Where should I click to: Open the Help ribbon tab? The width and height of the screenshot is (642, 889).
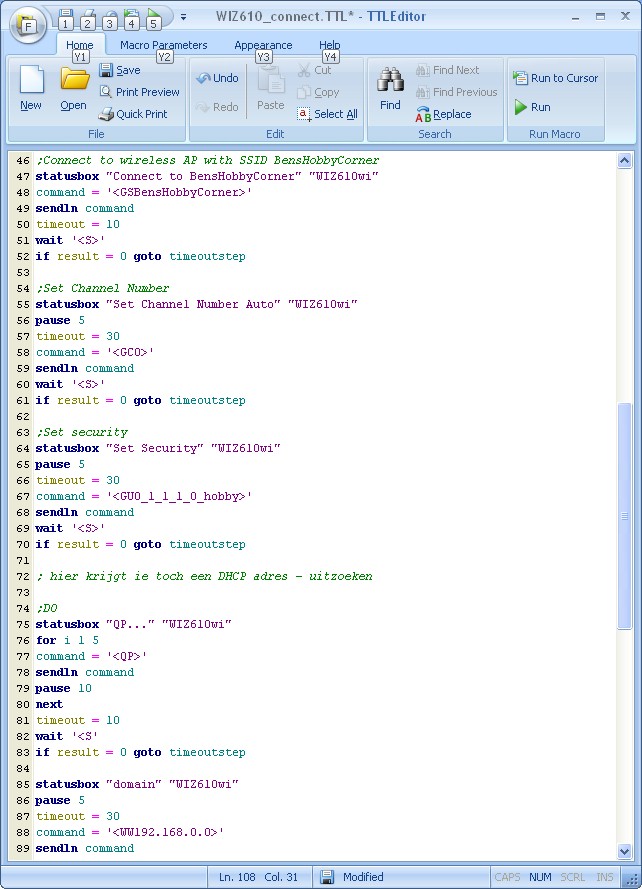[x=330, y=45]
